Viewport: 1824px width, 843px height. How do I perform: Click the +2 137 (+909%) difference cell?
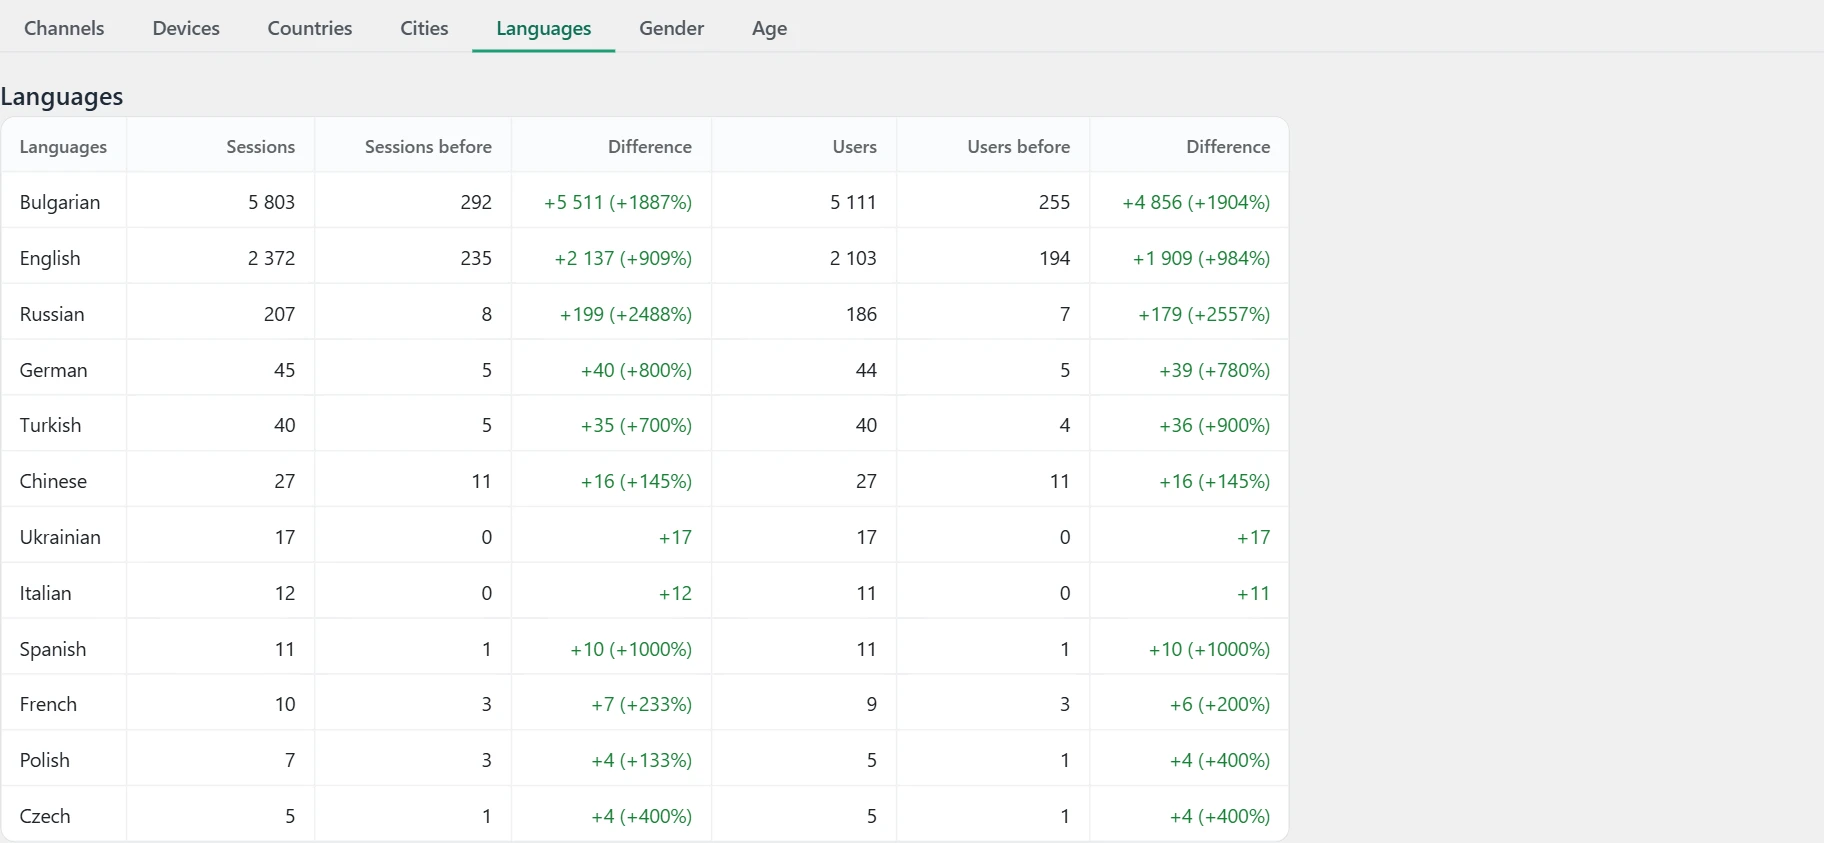(x=623, y=258)
